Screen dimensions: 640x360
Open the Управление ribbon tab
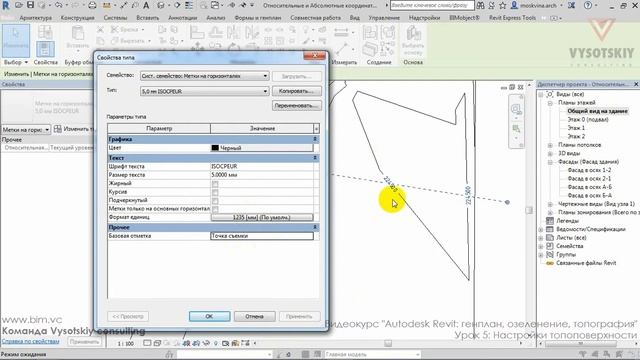click(x=384, y=18)
